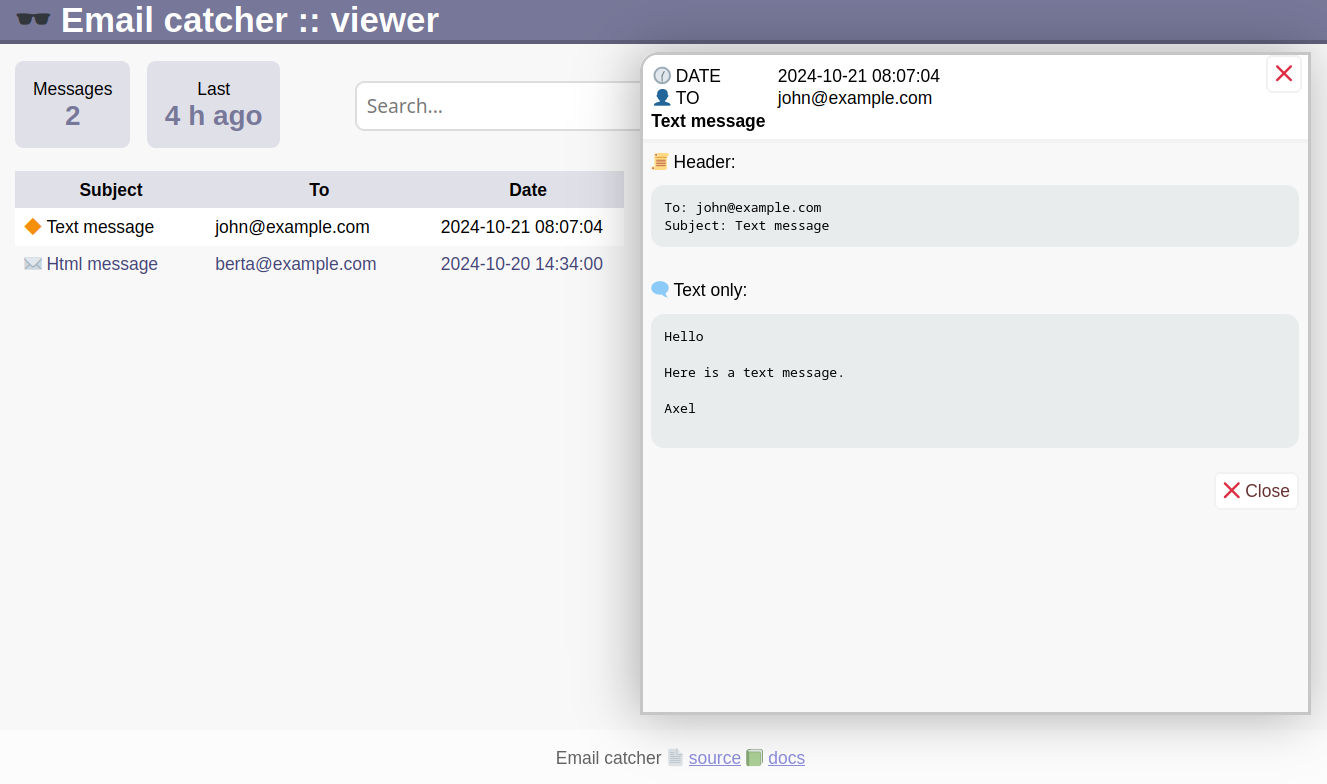Close the message panel with top X
Screen dimensions: 1327x784
click(x=1284, y=74)
